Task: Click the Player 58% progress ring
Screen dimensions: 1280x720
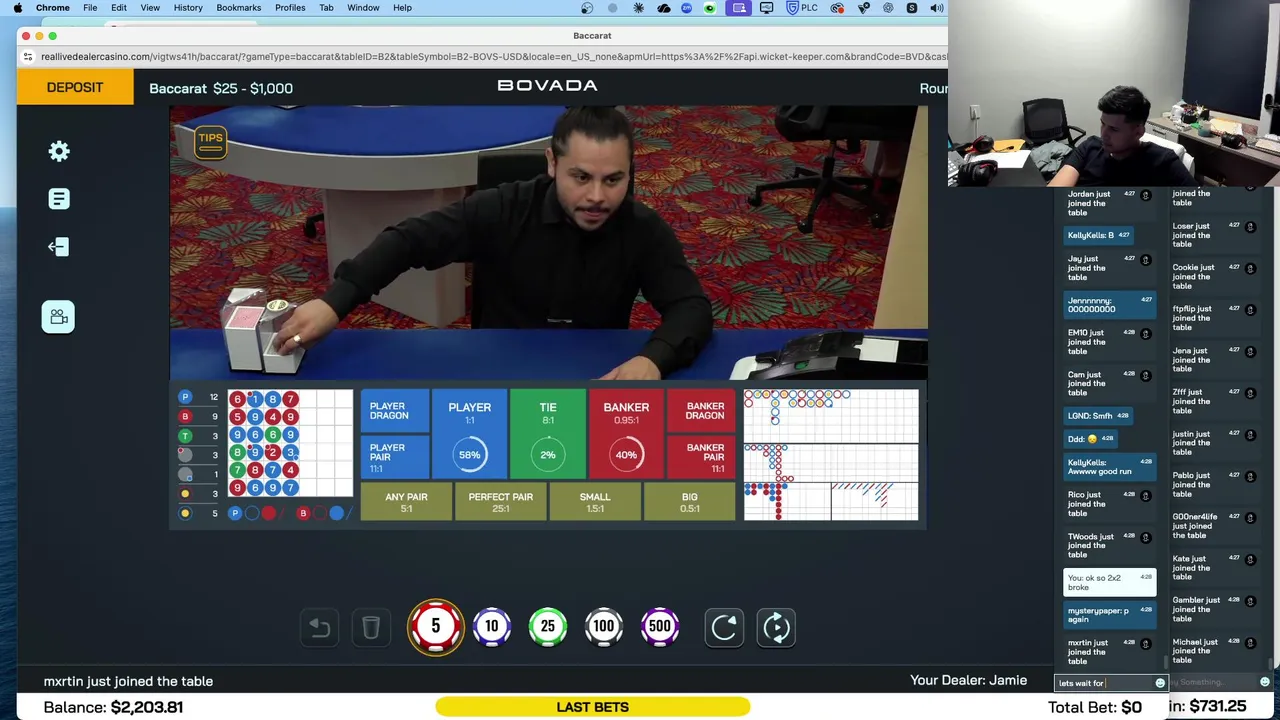Action: click(x=469, y=455)
